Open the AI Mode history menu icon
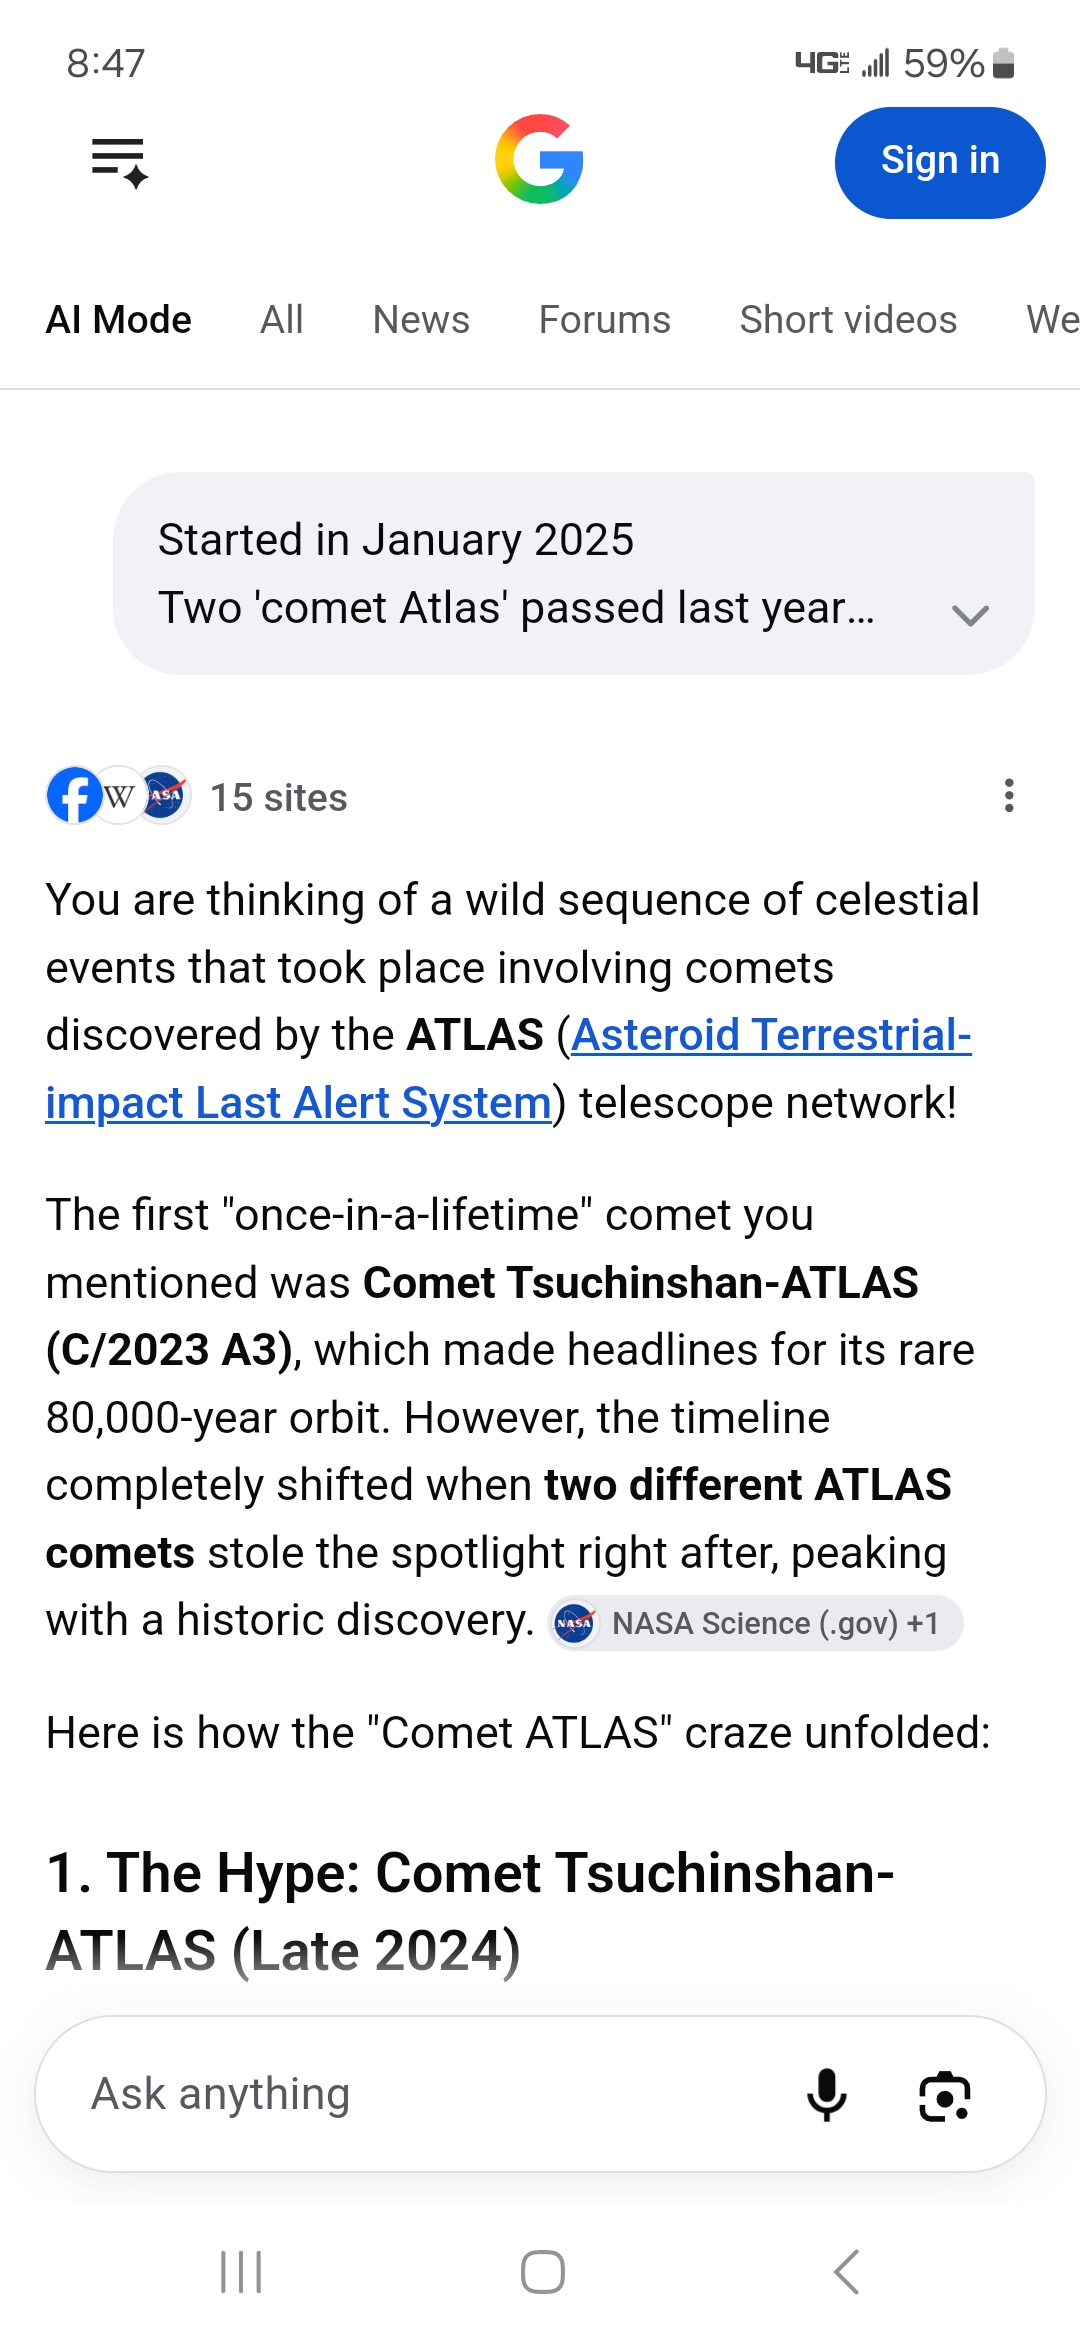The height and width of the screenshot is (2340, 1080). pyautogui.click(x=119, y=162)
